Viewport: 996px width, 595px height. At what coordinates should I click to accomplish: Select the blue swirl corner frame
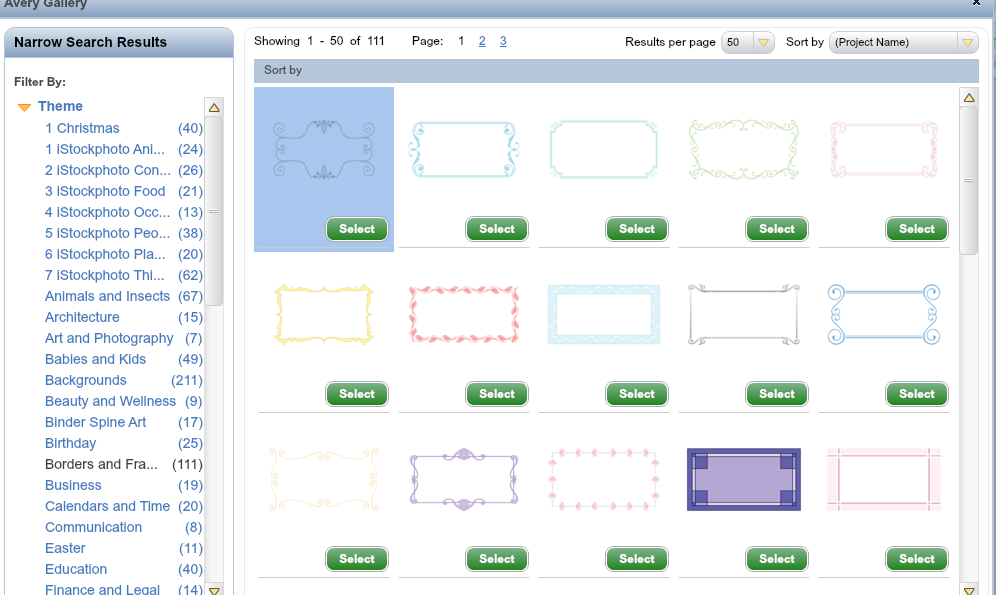[497, 229]
